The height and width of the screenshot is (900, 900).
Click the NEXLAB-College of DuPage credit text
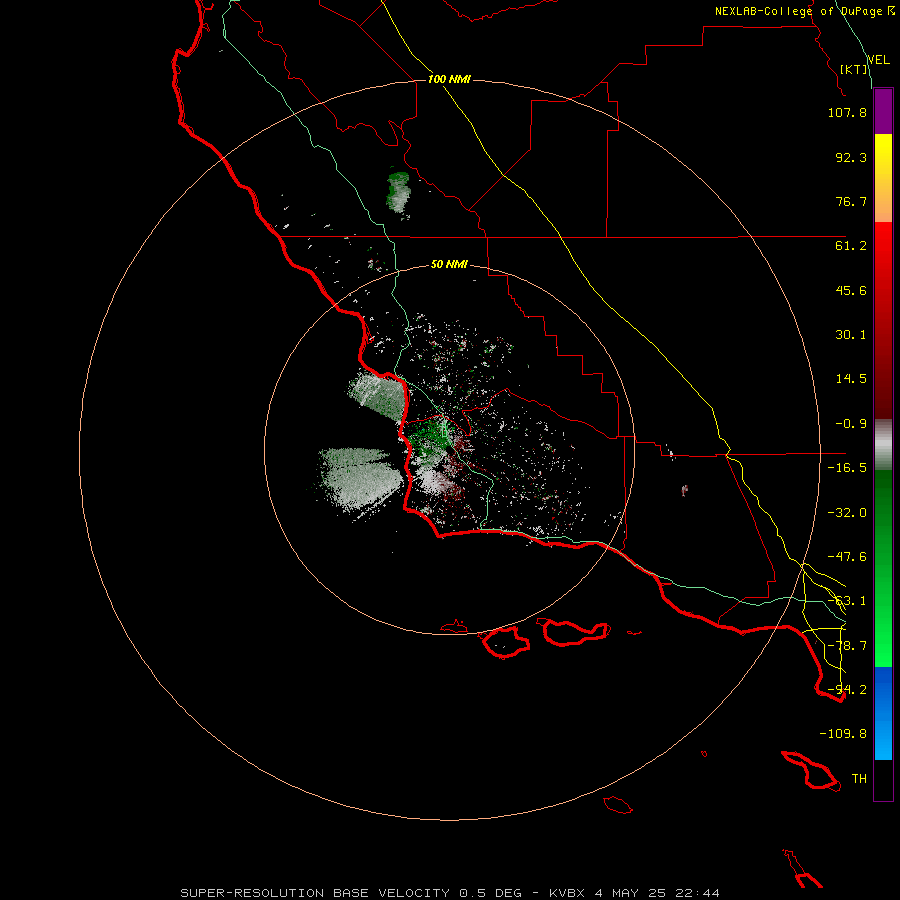coord(805,11)
